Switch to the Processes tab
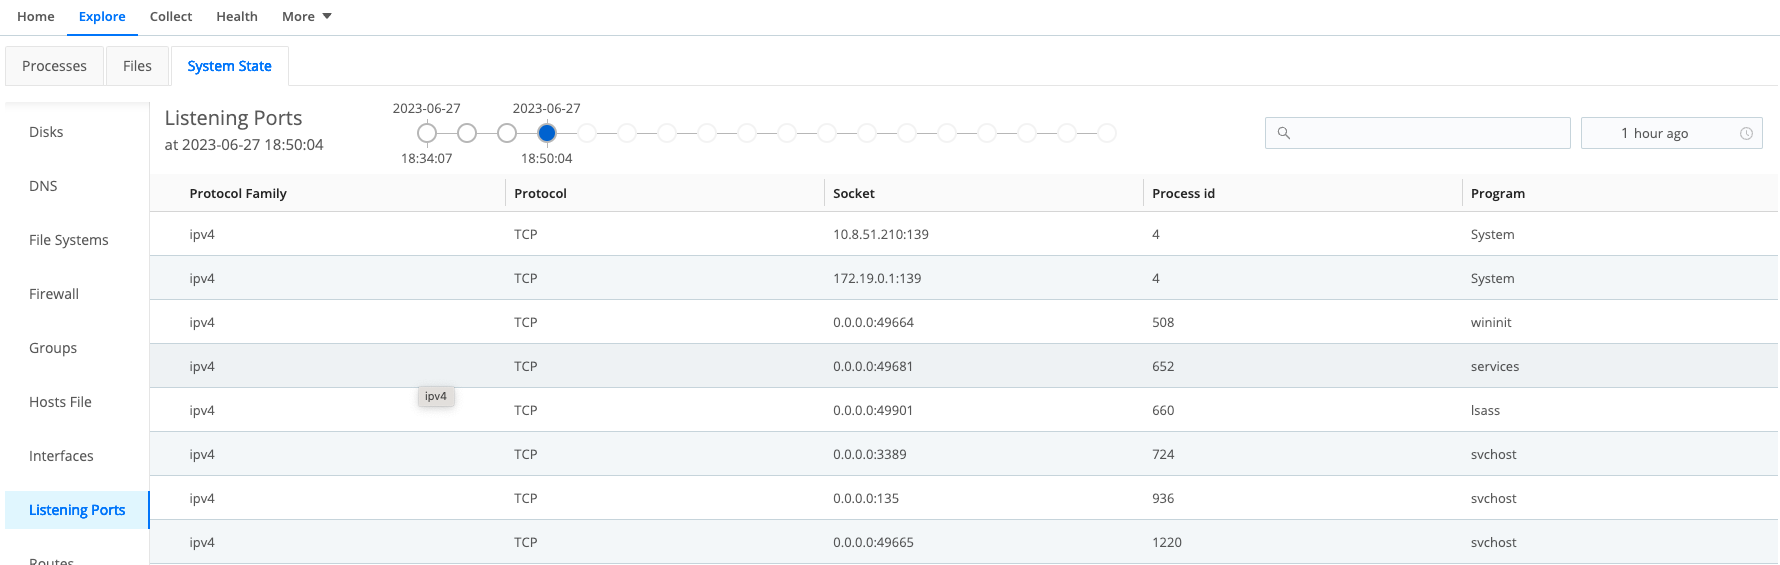1780x565 pixels. click(54, 66)
